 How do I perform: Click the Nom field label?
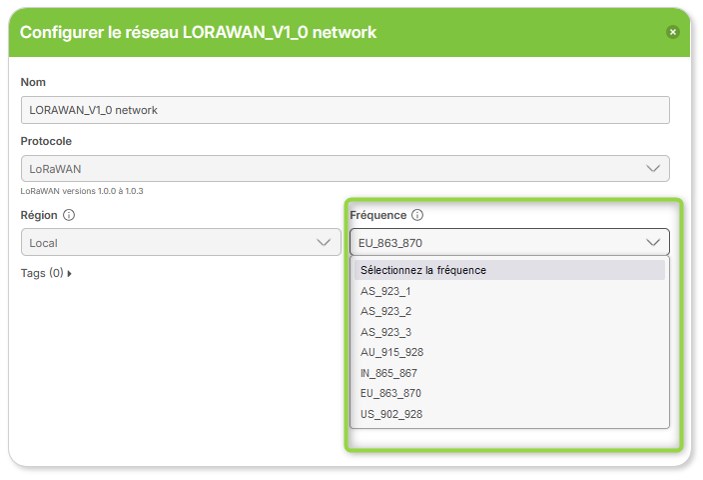coord(33,82)
